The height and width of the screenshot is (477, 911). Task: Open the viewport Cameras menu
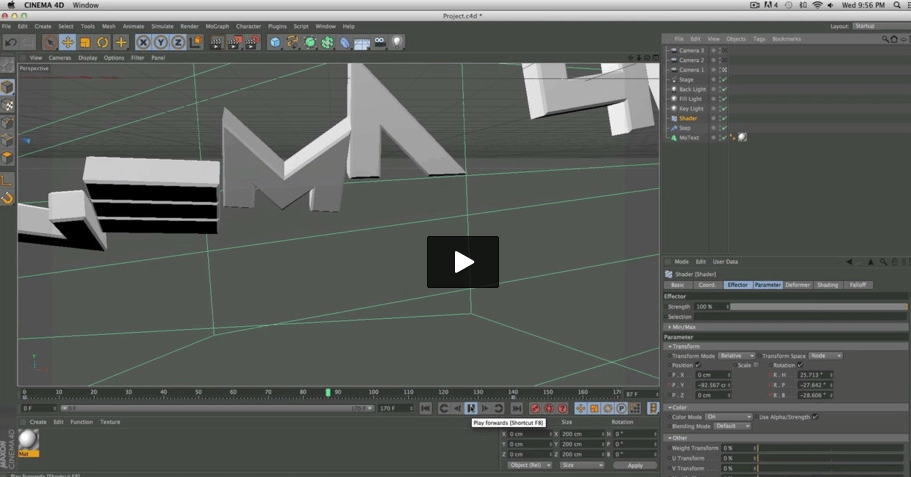60,58
